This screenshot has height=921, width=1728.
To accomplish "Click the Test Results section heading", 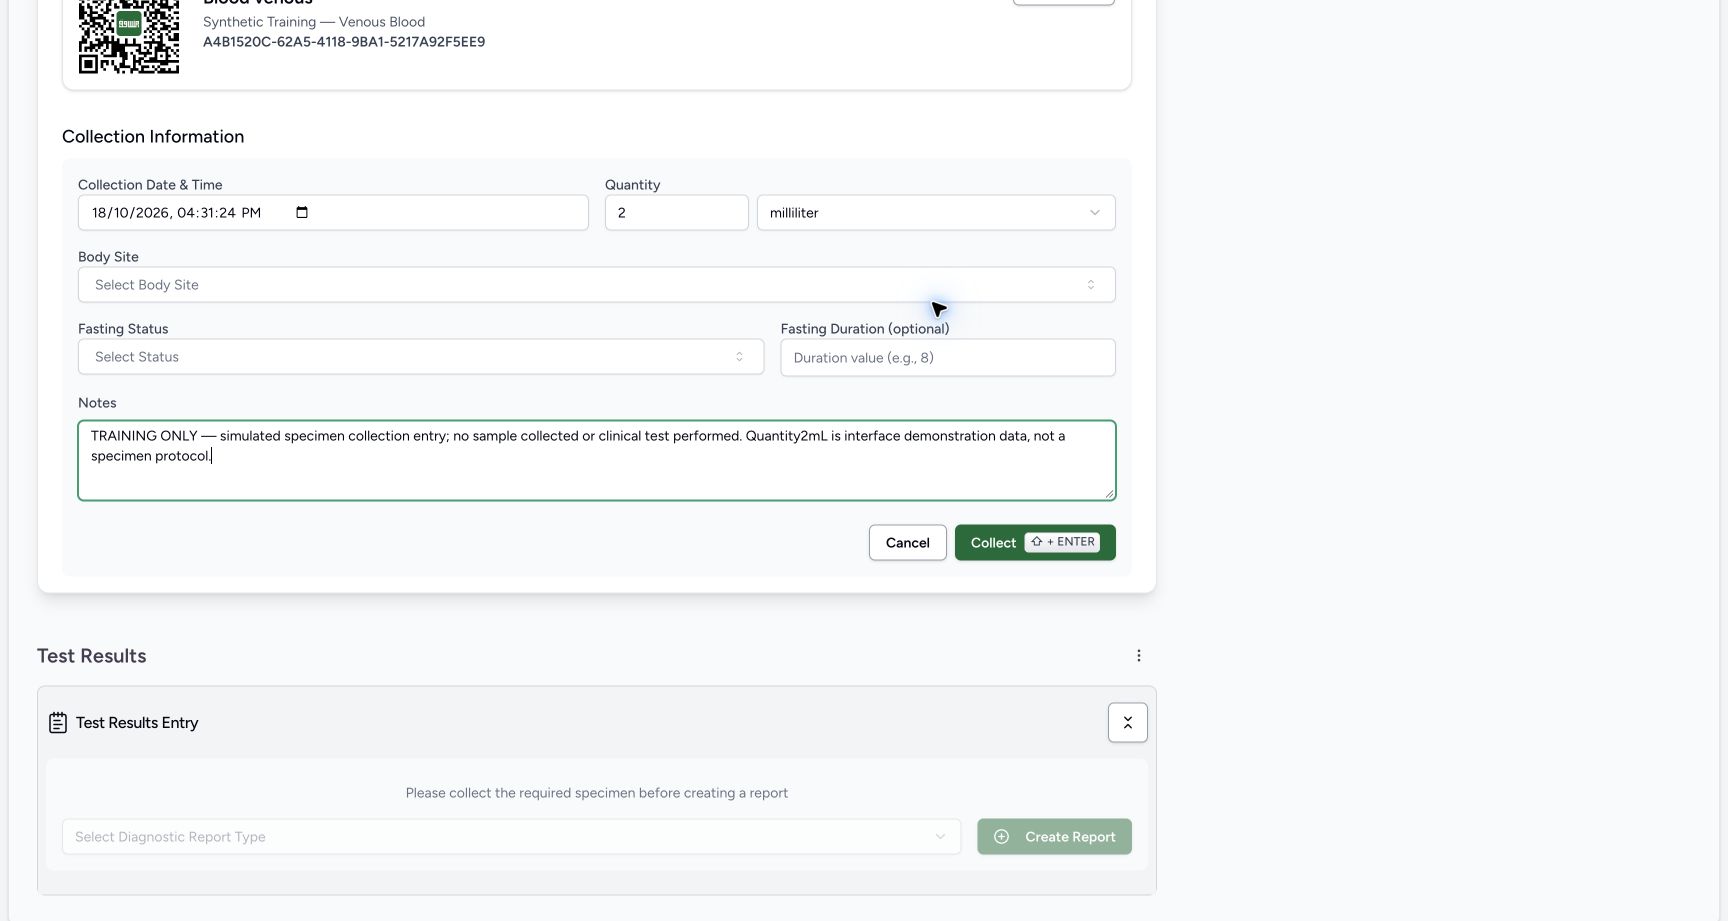I will click(x=92, y=656).
